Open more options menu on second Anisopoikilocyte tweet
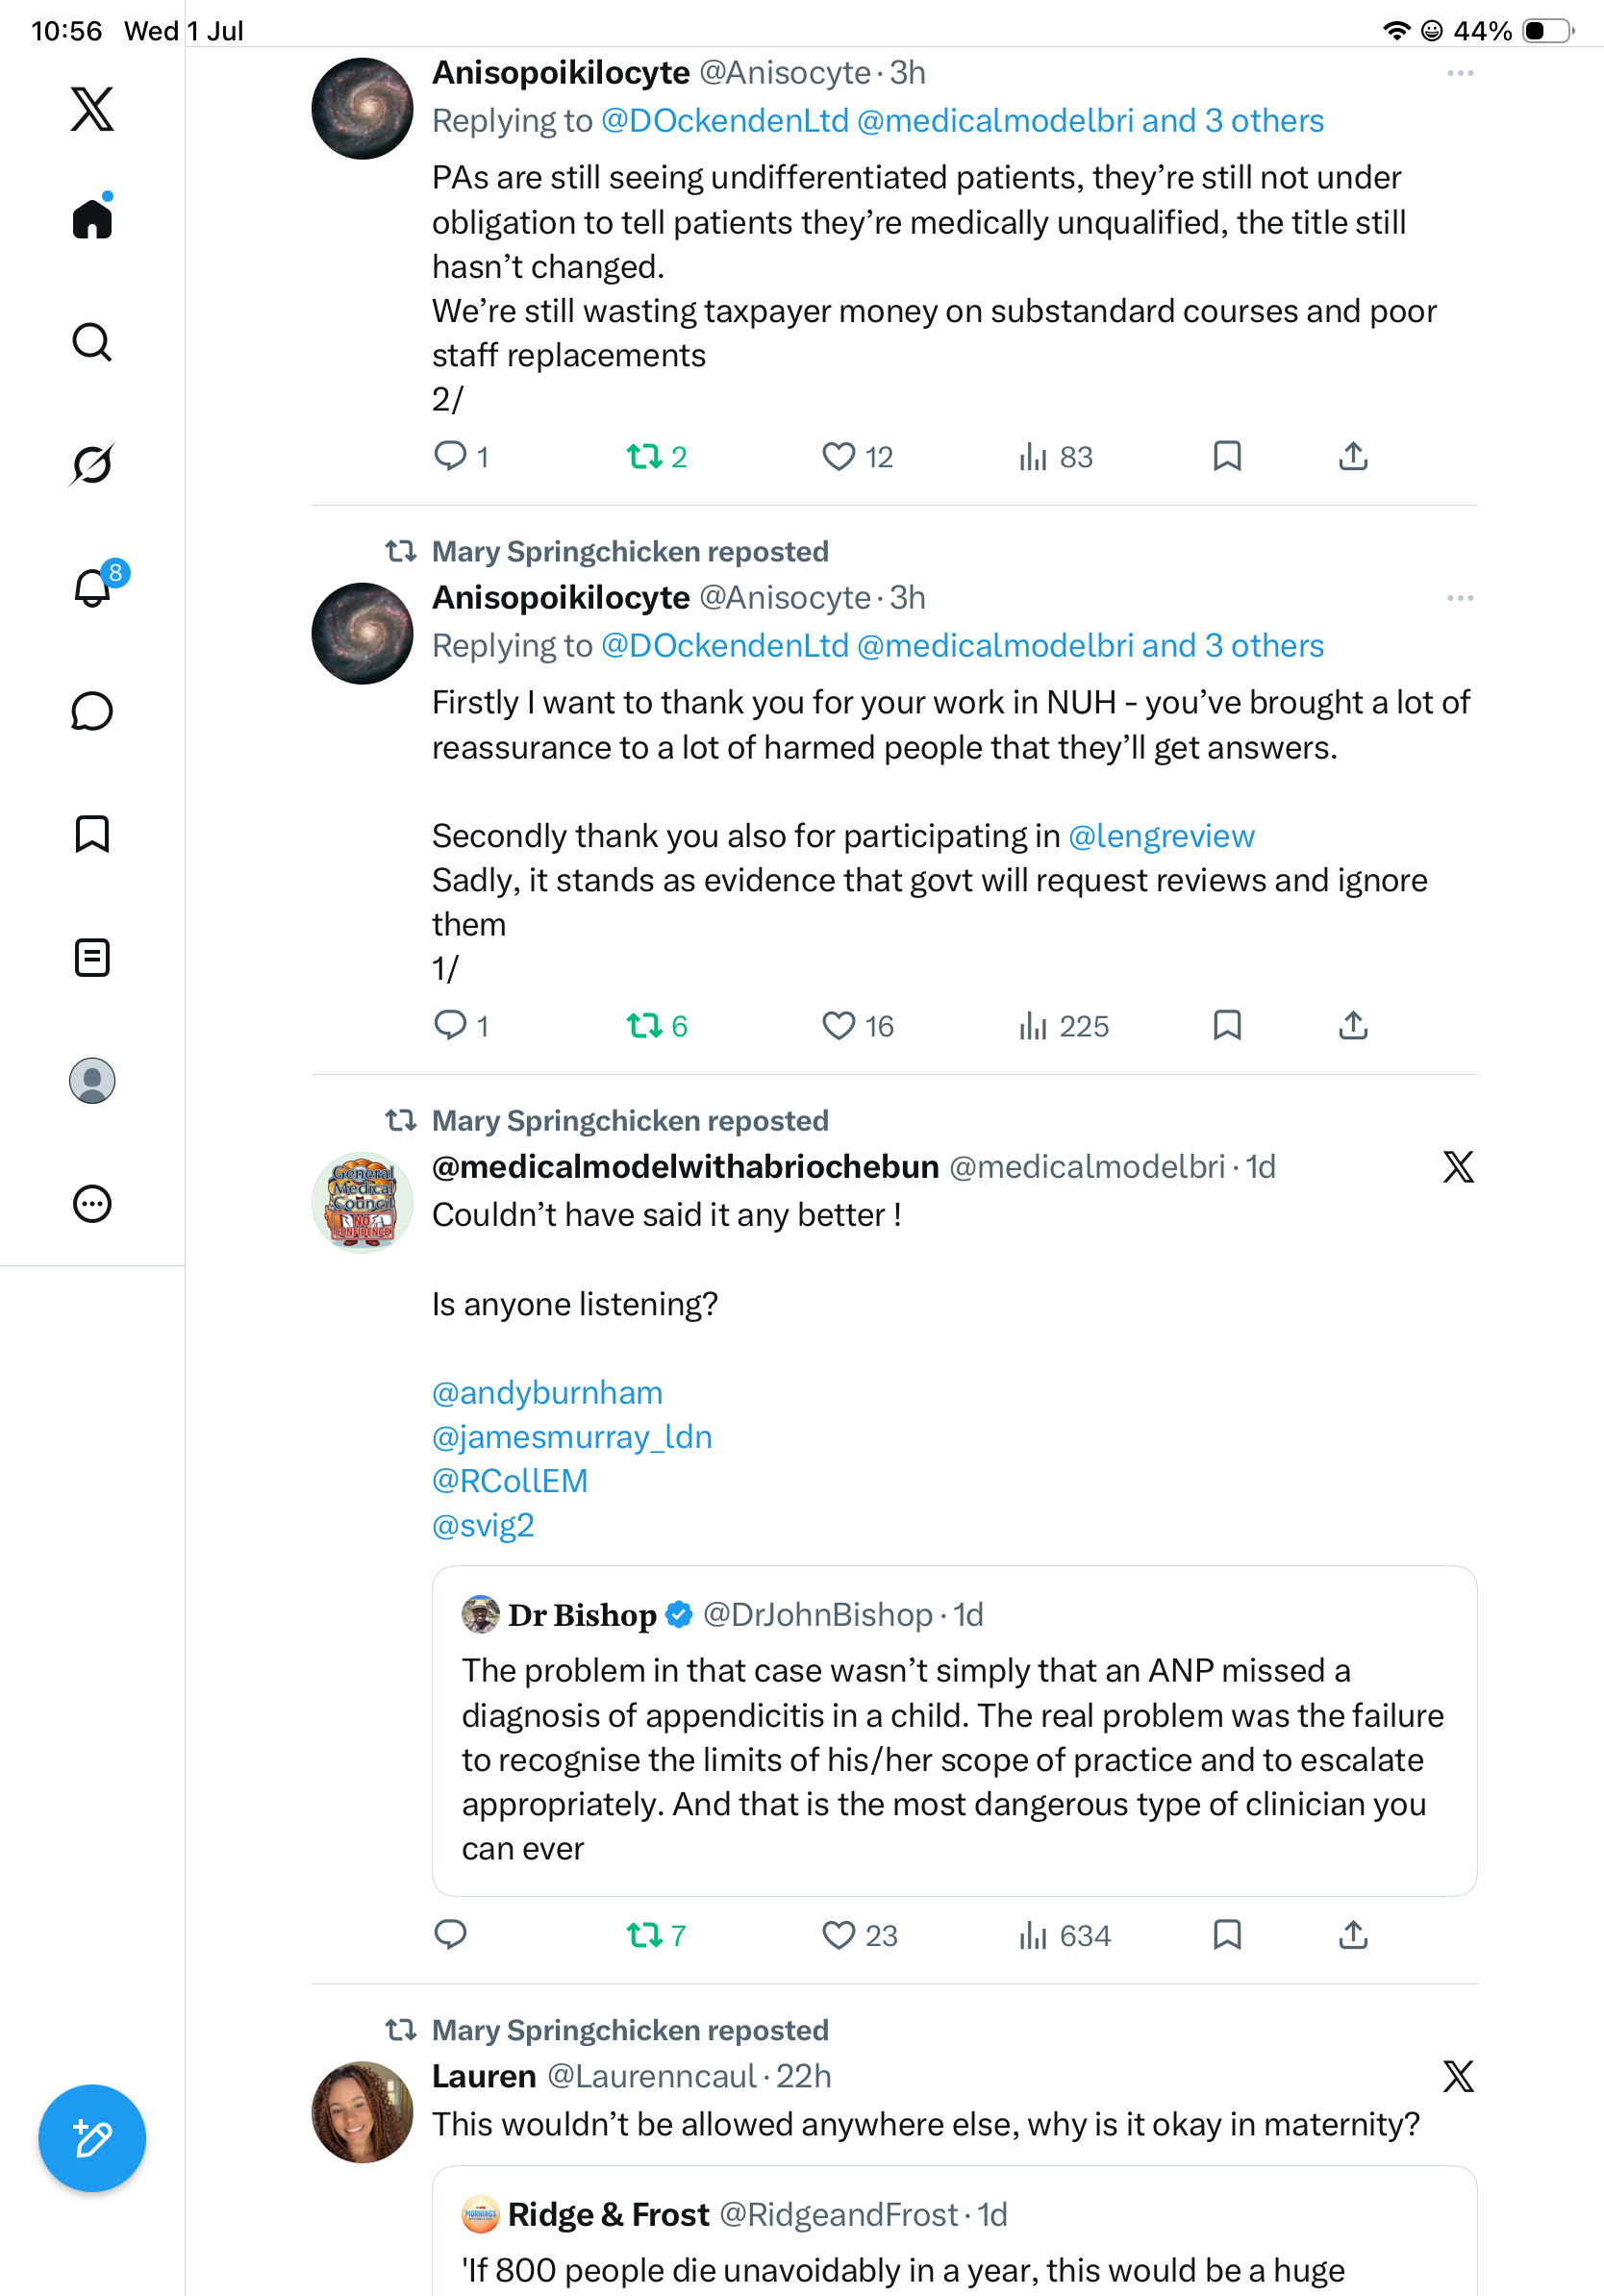The height and width of the screenshot is (2296, 1604). (x=1460, y=598)
